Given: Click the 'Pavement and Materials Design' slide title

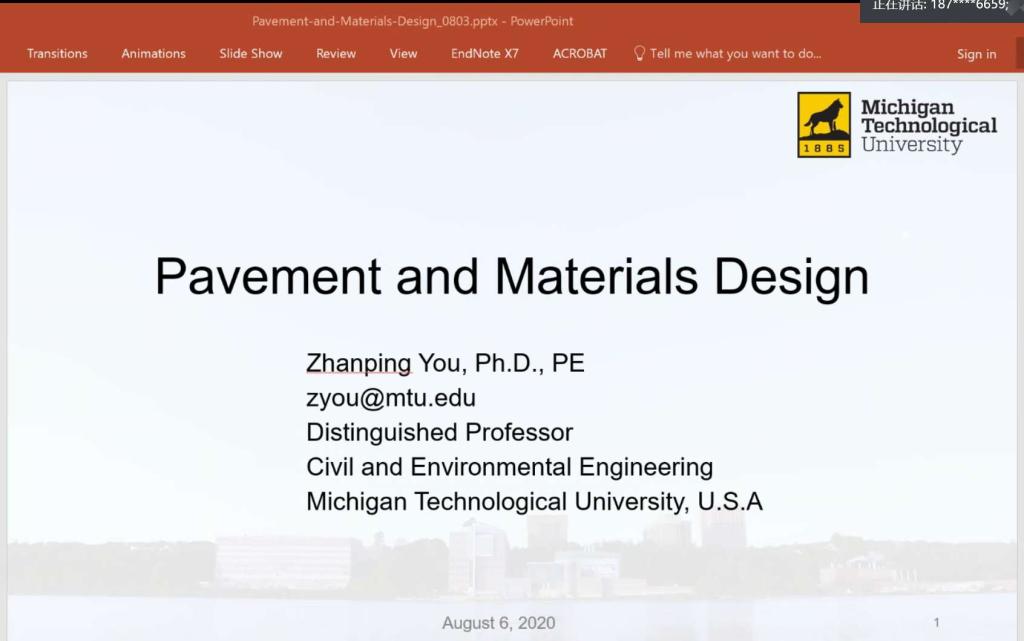Looking at the screenshot, I should click(x=511, y=276).
